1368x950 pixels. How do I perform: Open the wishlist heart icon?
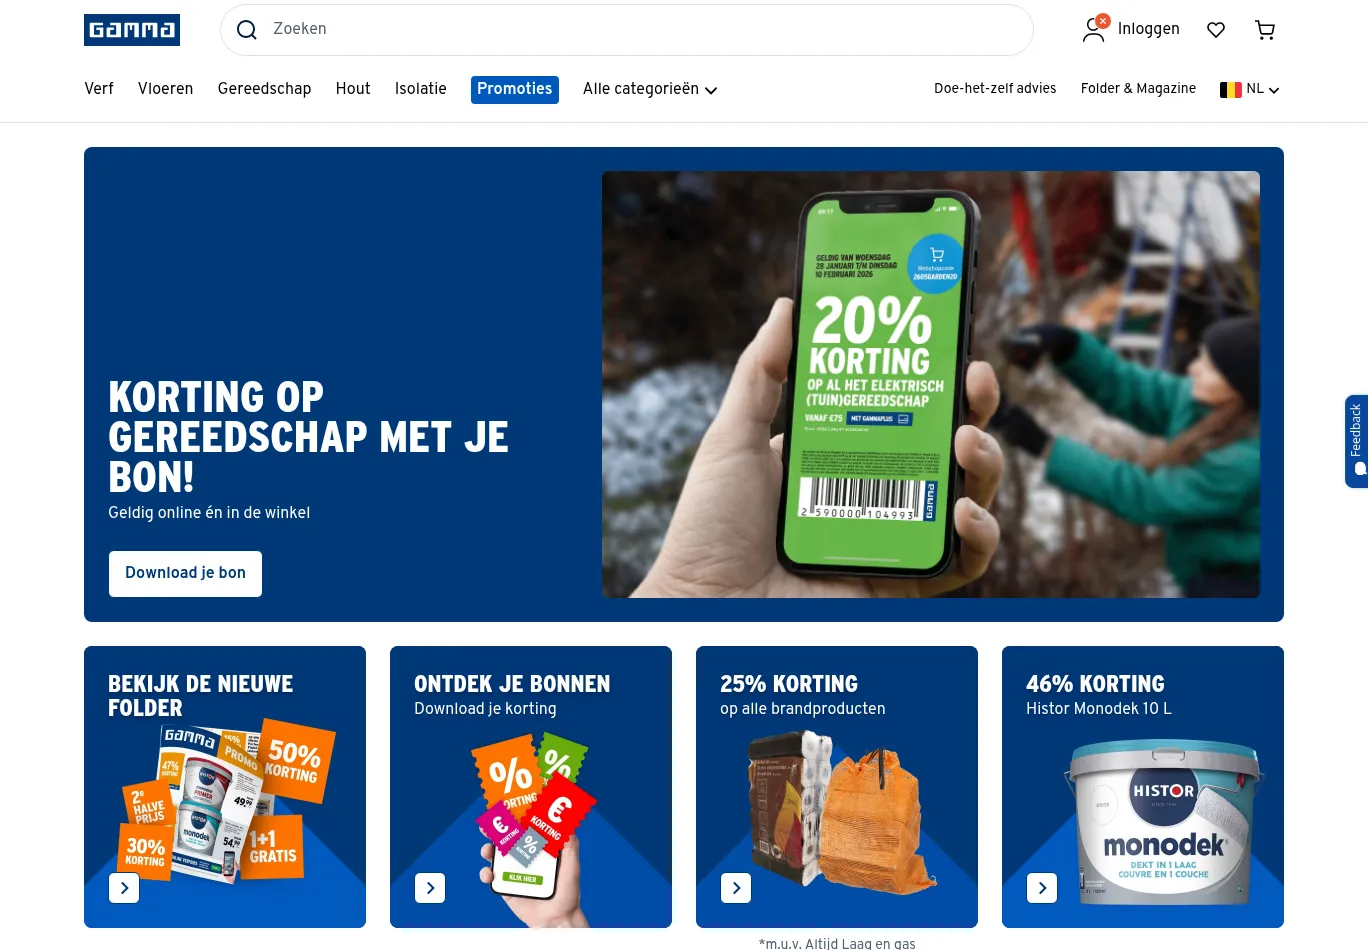pyautogui.click(x=1216, y=30)
